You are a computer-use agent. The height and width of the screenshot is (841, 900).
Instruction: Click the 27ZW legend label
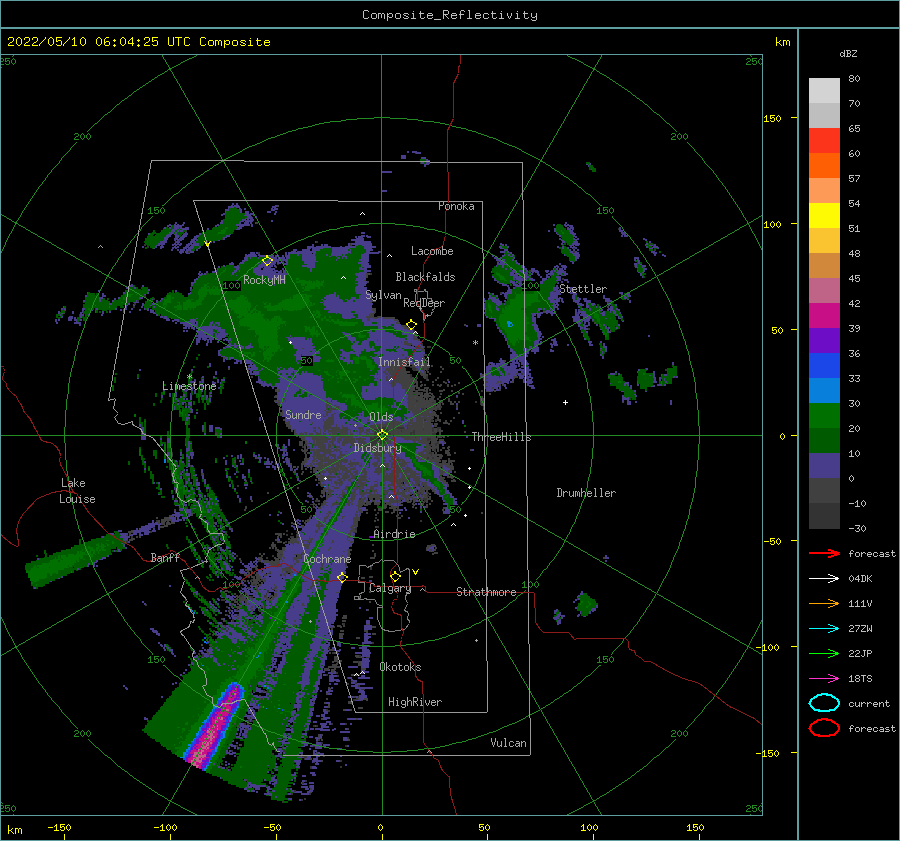(x=860, y=629)
